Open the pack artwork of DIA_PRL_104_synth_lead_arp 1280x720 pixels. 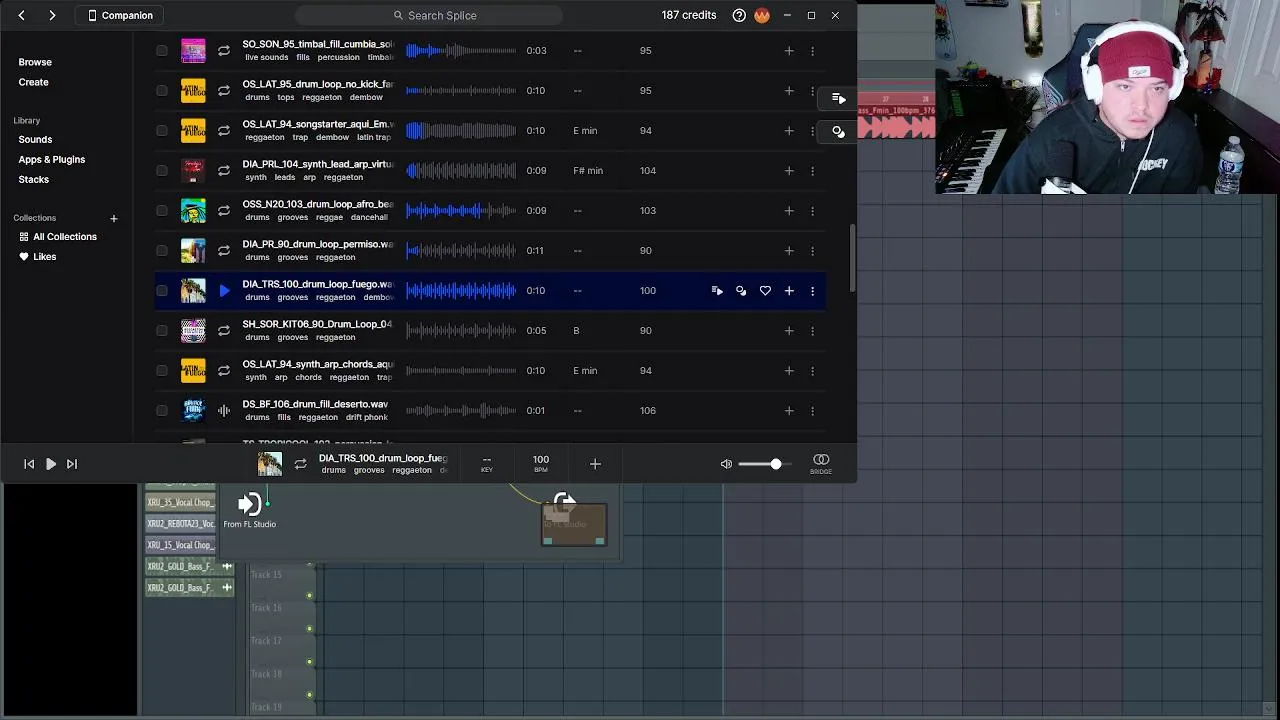click(193, 170)
